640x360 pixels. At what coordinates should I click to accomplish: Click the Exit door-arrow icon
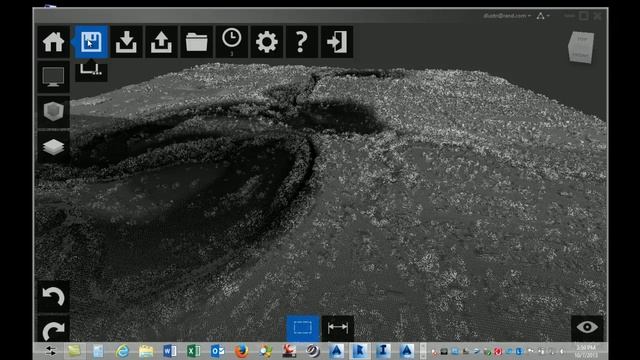(337, 42)
